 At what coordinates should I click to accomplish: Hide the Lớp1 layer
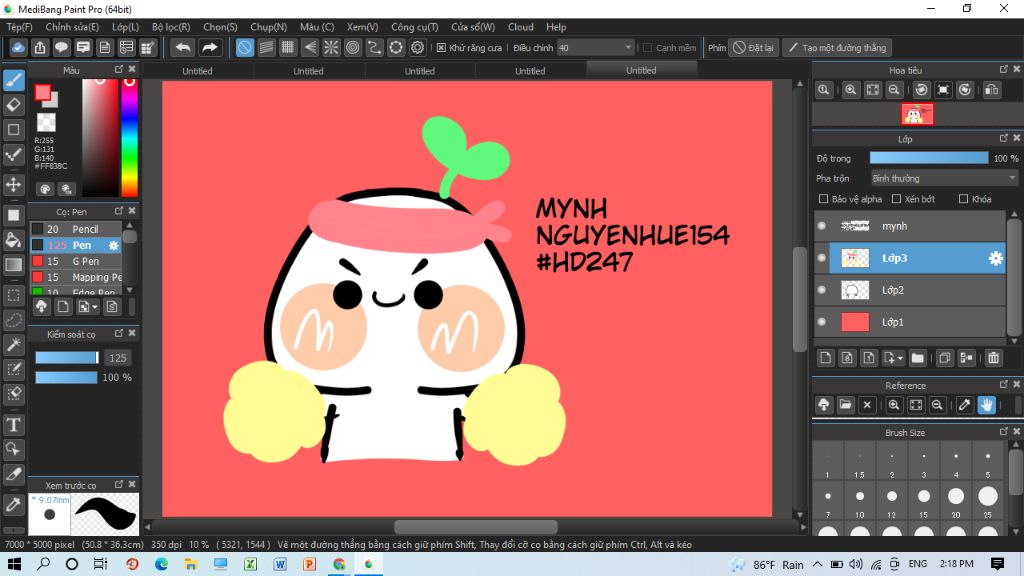tap(822, 322)
